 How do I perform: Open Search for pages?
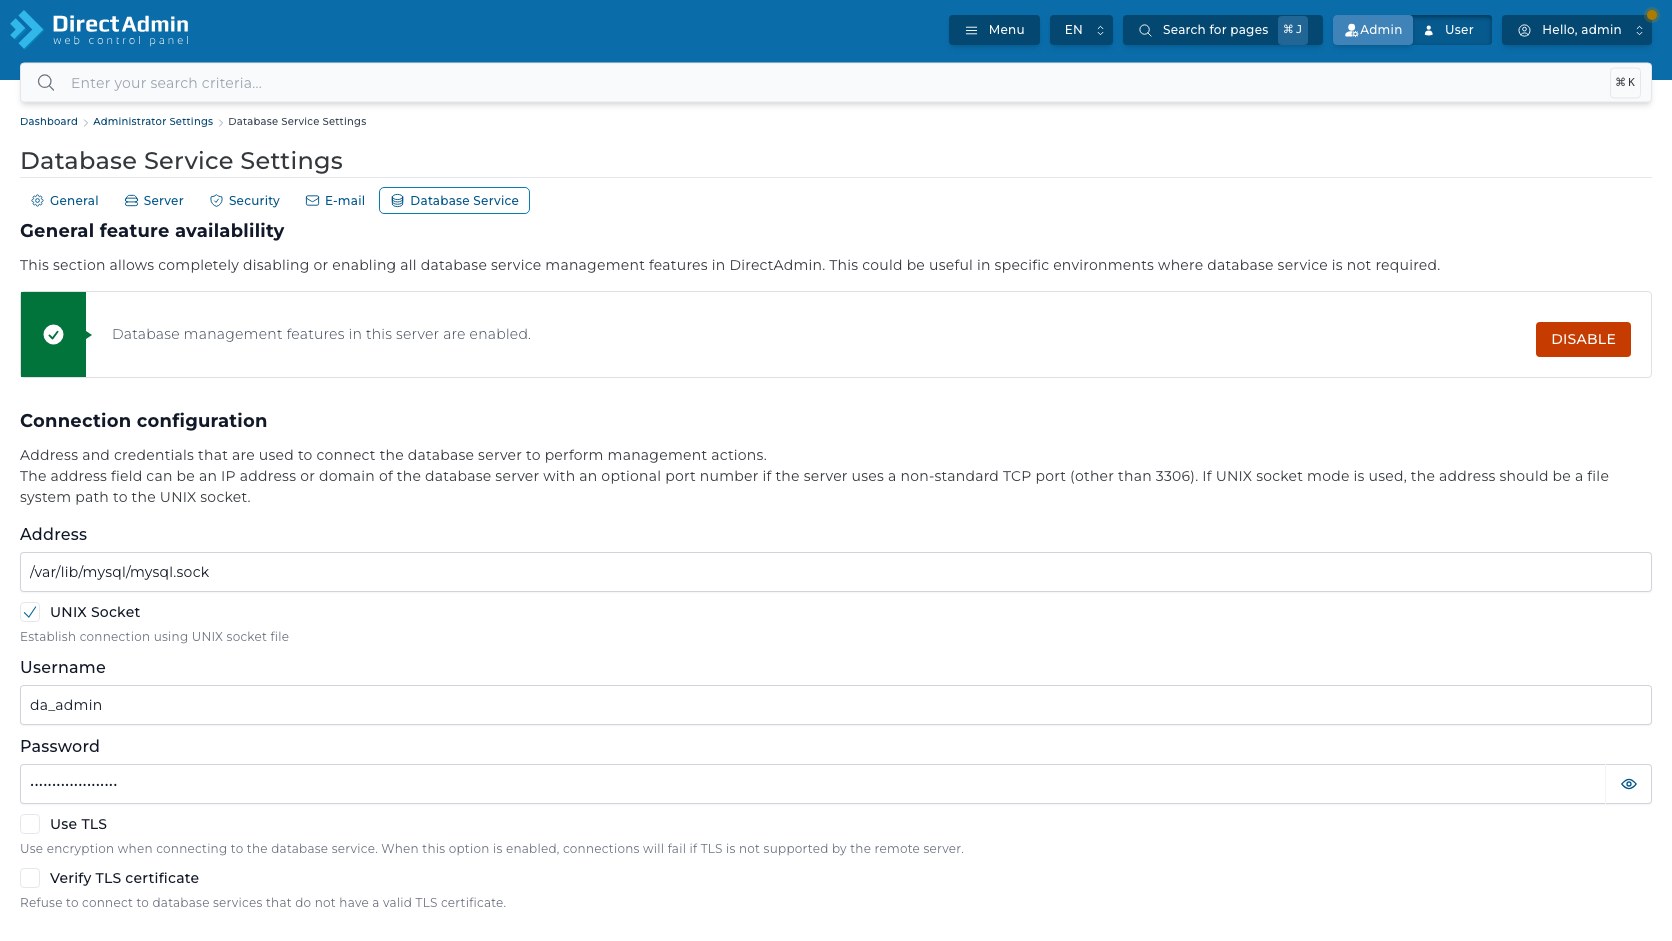coord(1222,30)
